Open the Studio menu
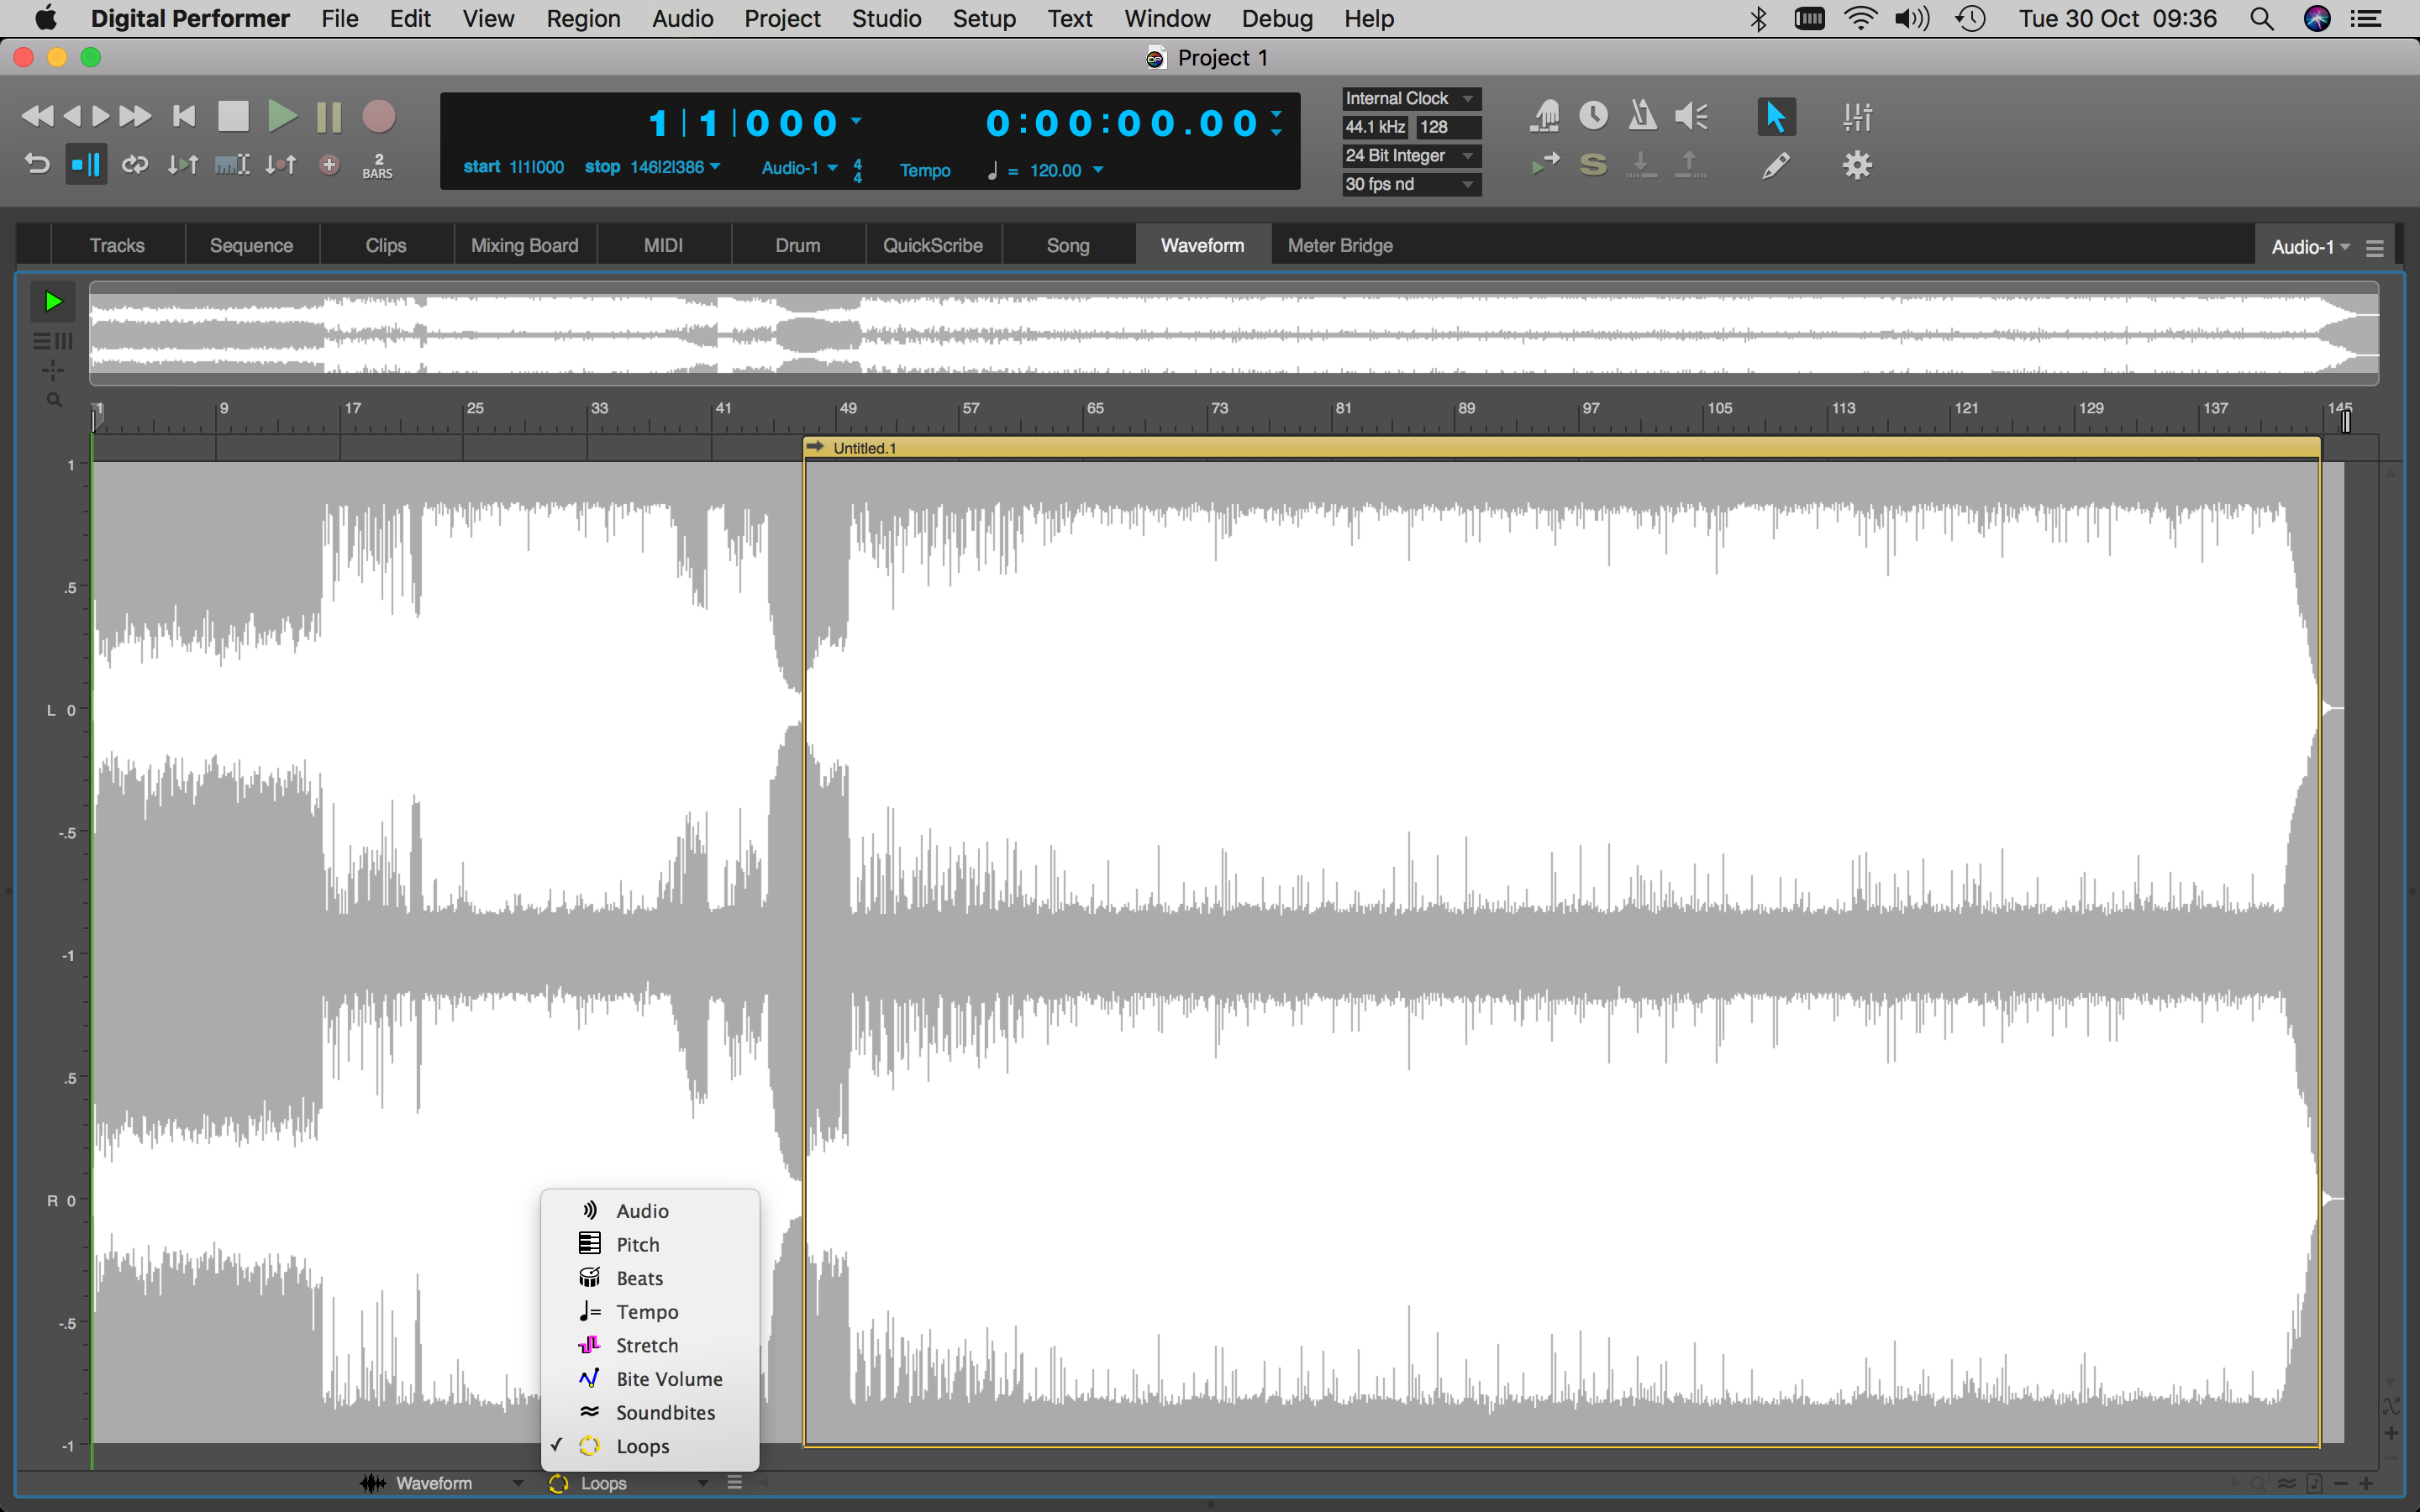2420x1512 pixels. pyautogui.click(x=886, y=19)
